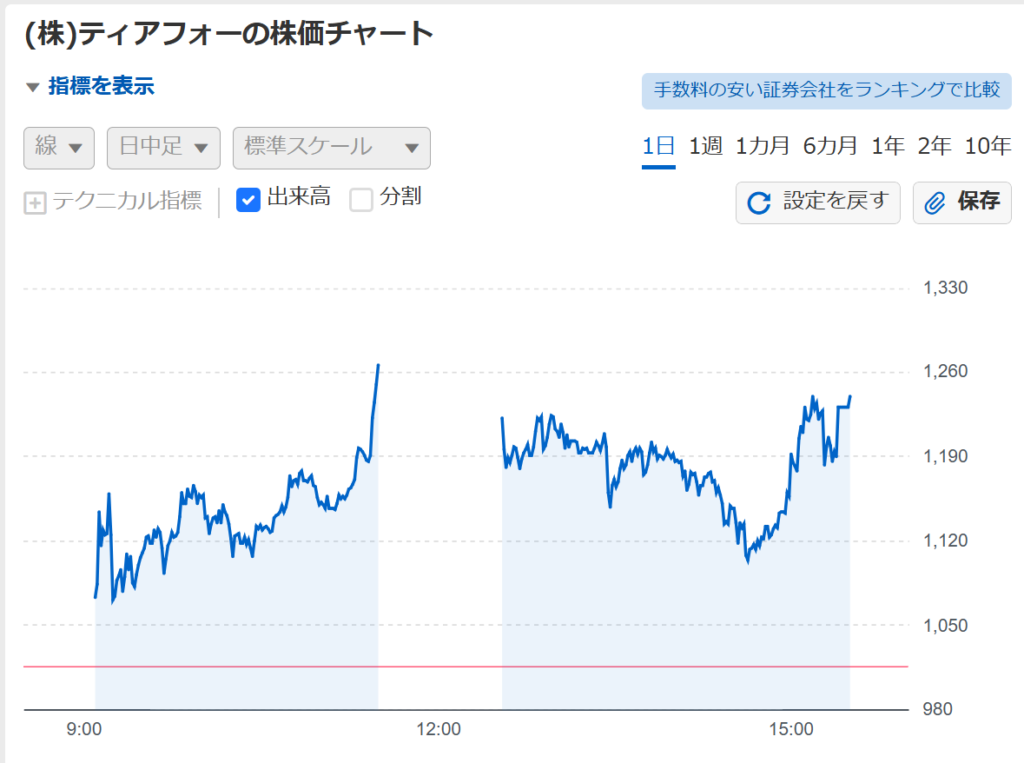Open 手数料の安い証券会社をランキングで比較 link

(827, 91)
